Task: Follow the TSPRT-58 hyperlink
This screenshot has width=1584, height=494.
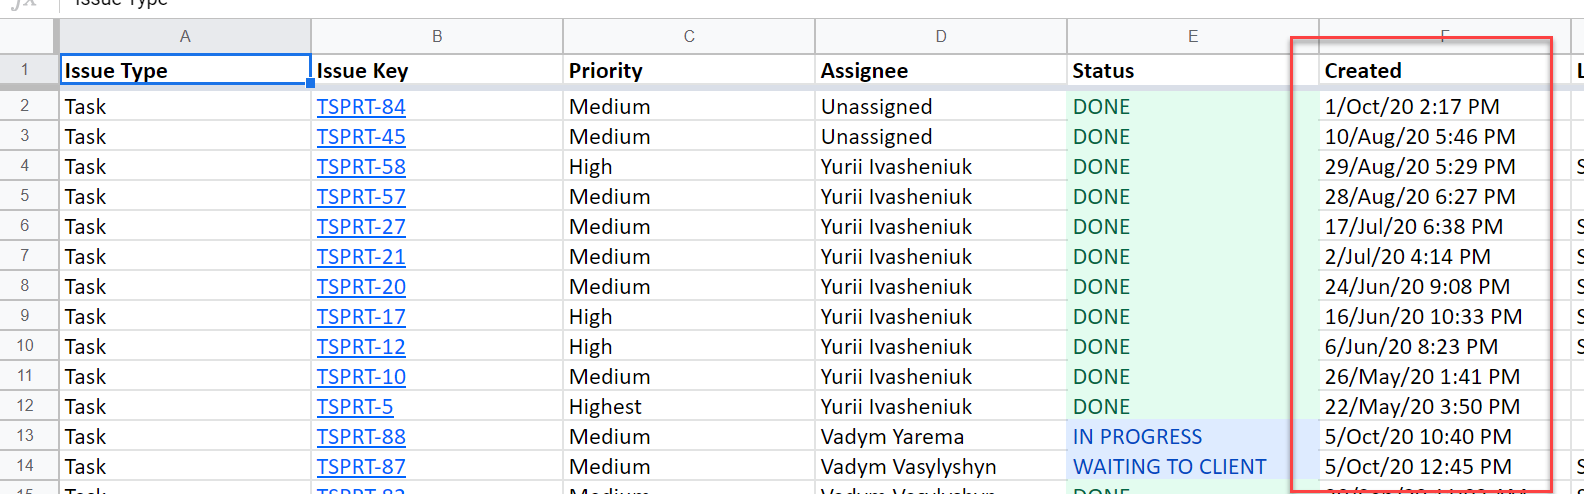Action: [361, 167]
